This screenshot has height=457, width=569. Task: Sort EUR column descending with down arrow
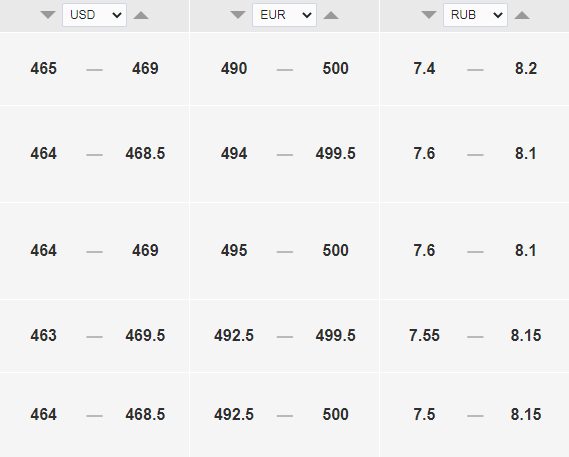point(238,15)
